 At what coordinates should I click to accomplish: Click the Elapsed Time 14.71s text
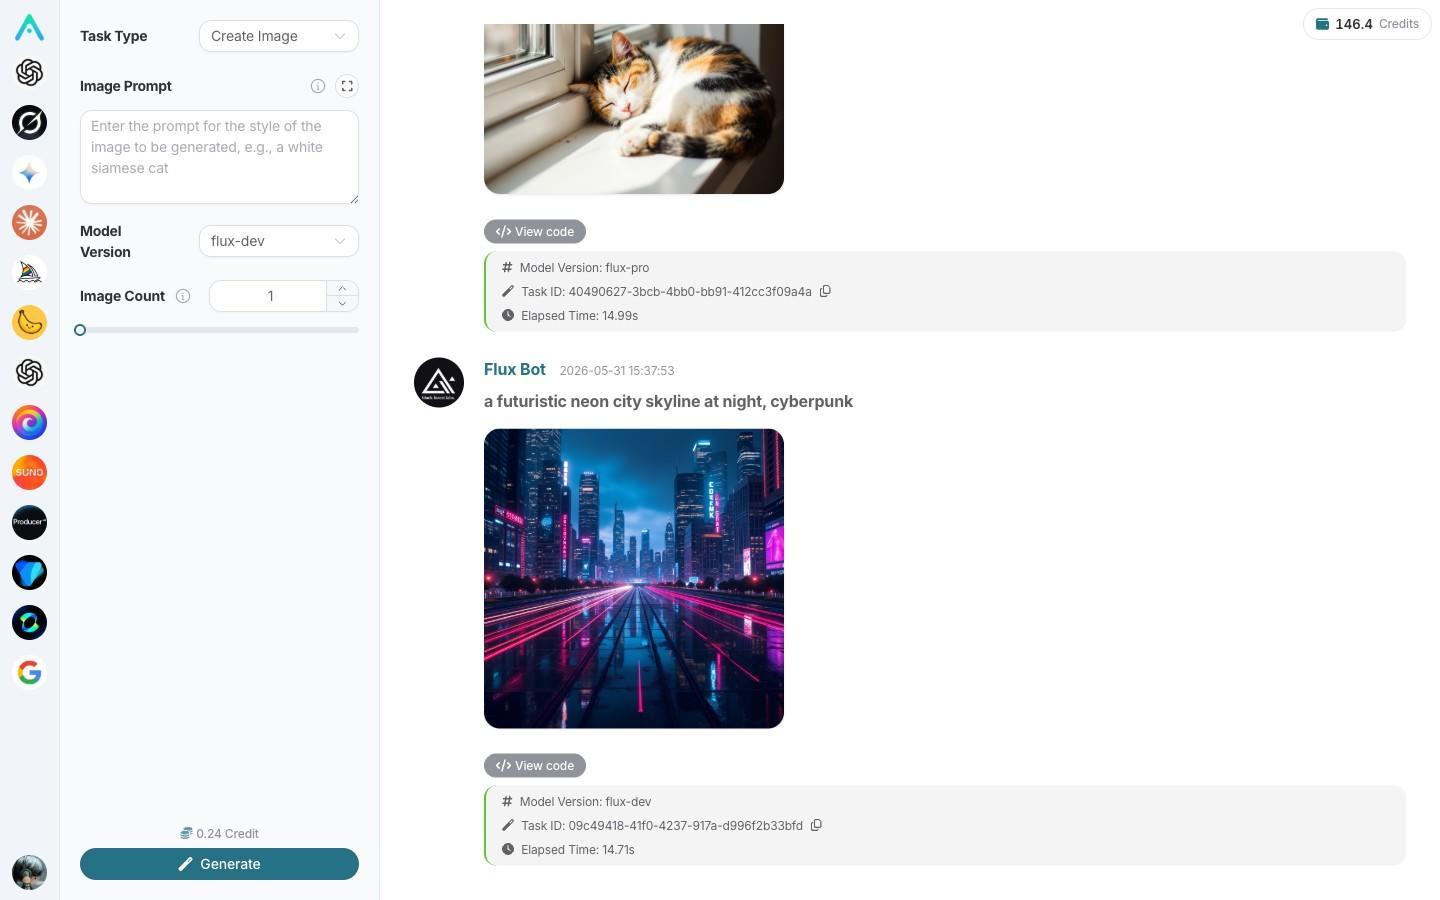point(578,849)
